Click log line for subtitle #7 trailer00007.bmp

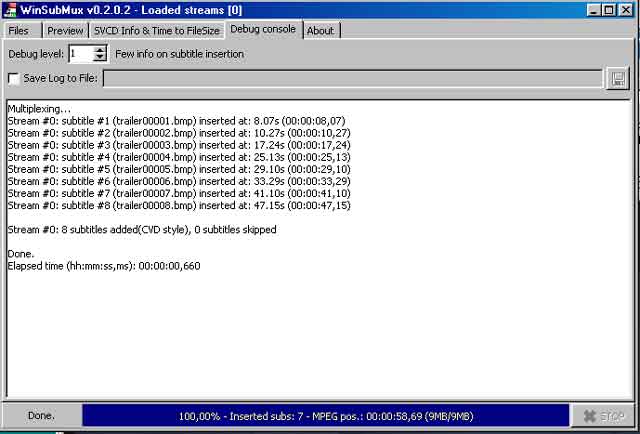point(179,193)
